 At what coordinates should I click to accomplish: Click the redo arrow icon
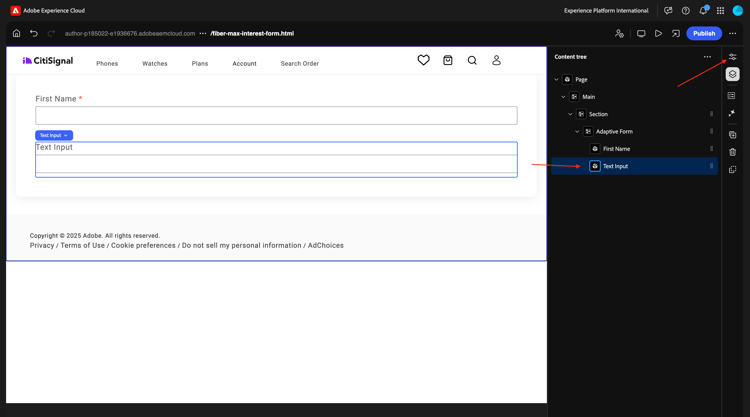point(51,33)
